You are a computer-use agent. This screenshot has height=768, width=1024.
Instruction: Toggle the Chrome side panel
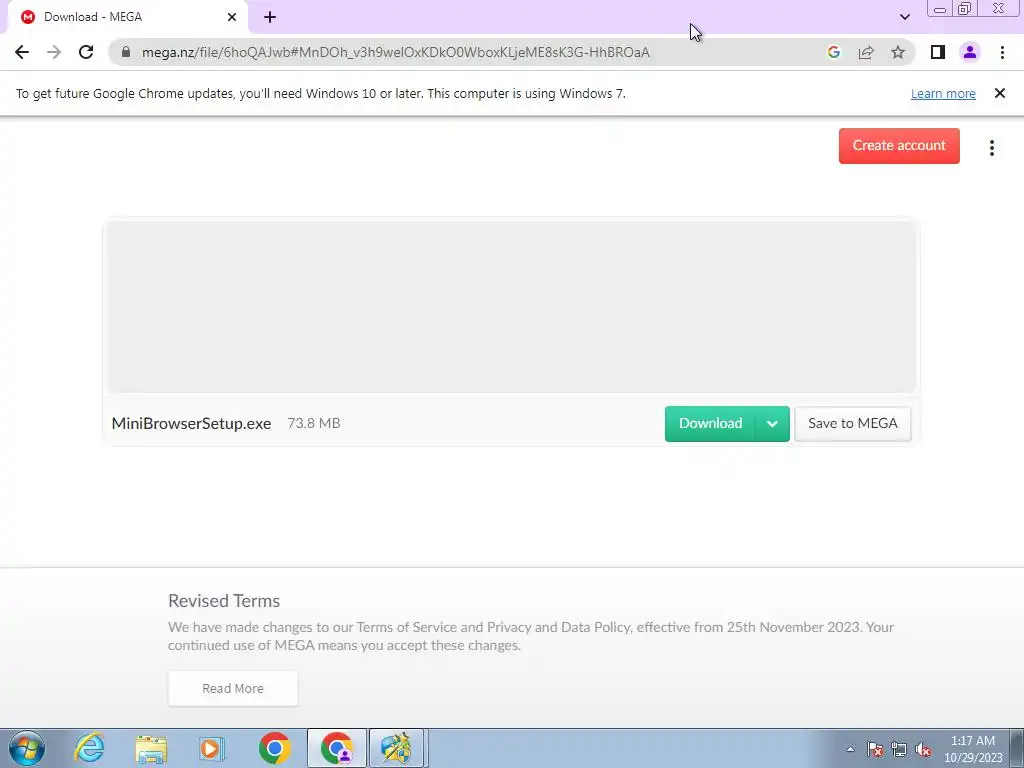point(938,52)
